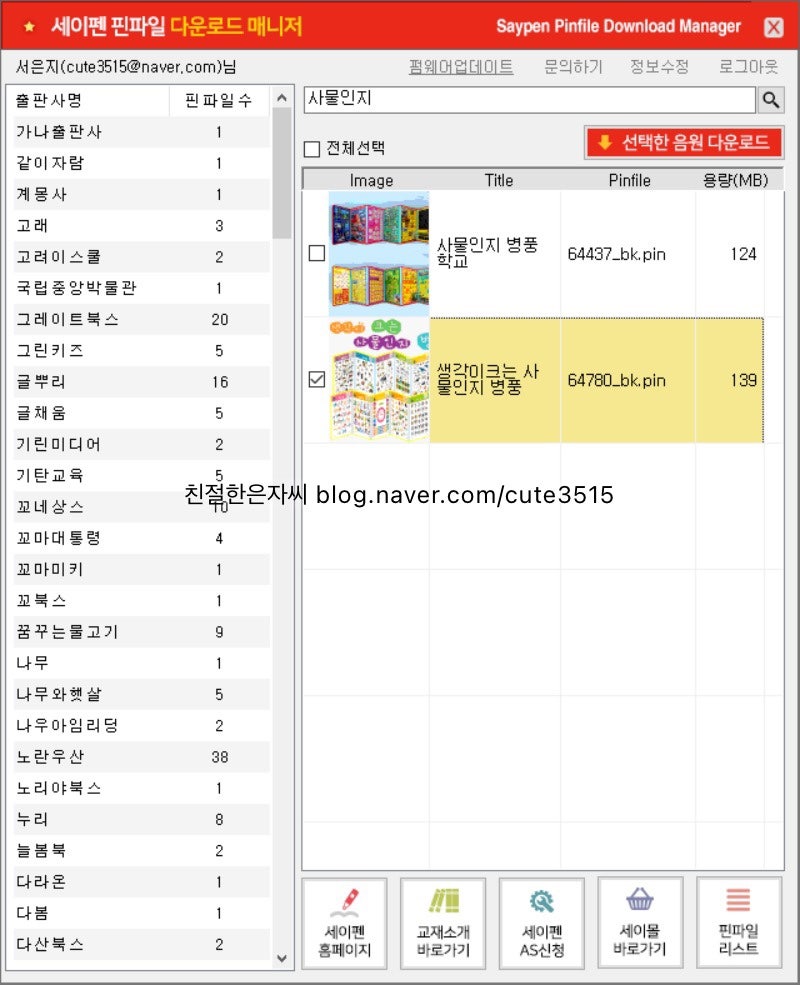Open 펌웨어업데이트 in the top menu
Image resolution: width=800 pixels, height=985 pixels.
tap(460, 67)
